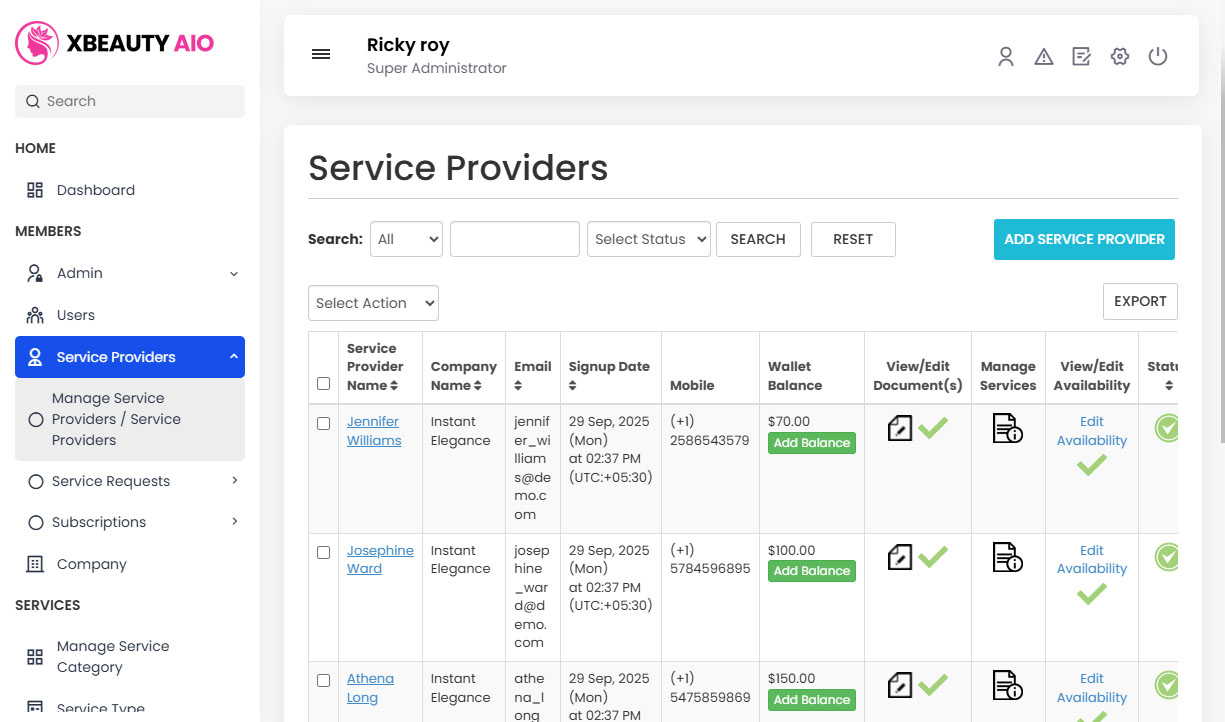Check the select-all checkbox in table header
The height and width of the screenshot is (722, 1225).
click(323, 384)
